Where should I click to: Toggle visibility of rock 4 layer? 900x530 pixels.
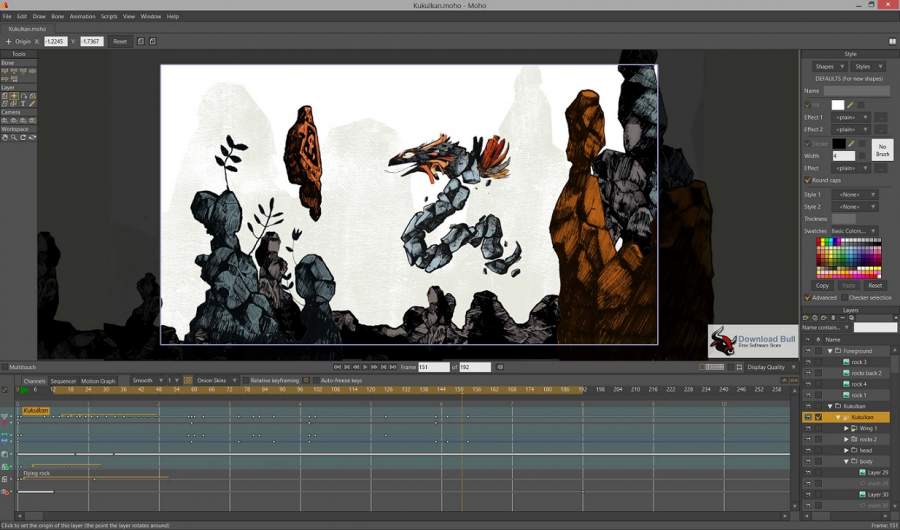tap(808, 384)
